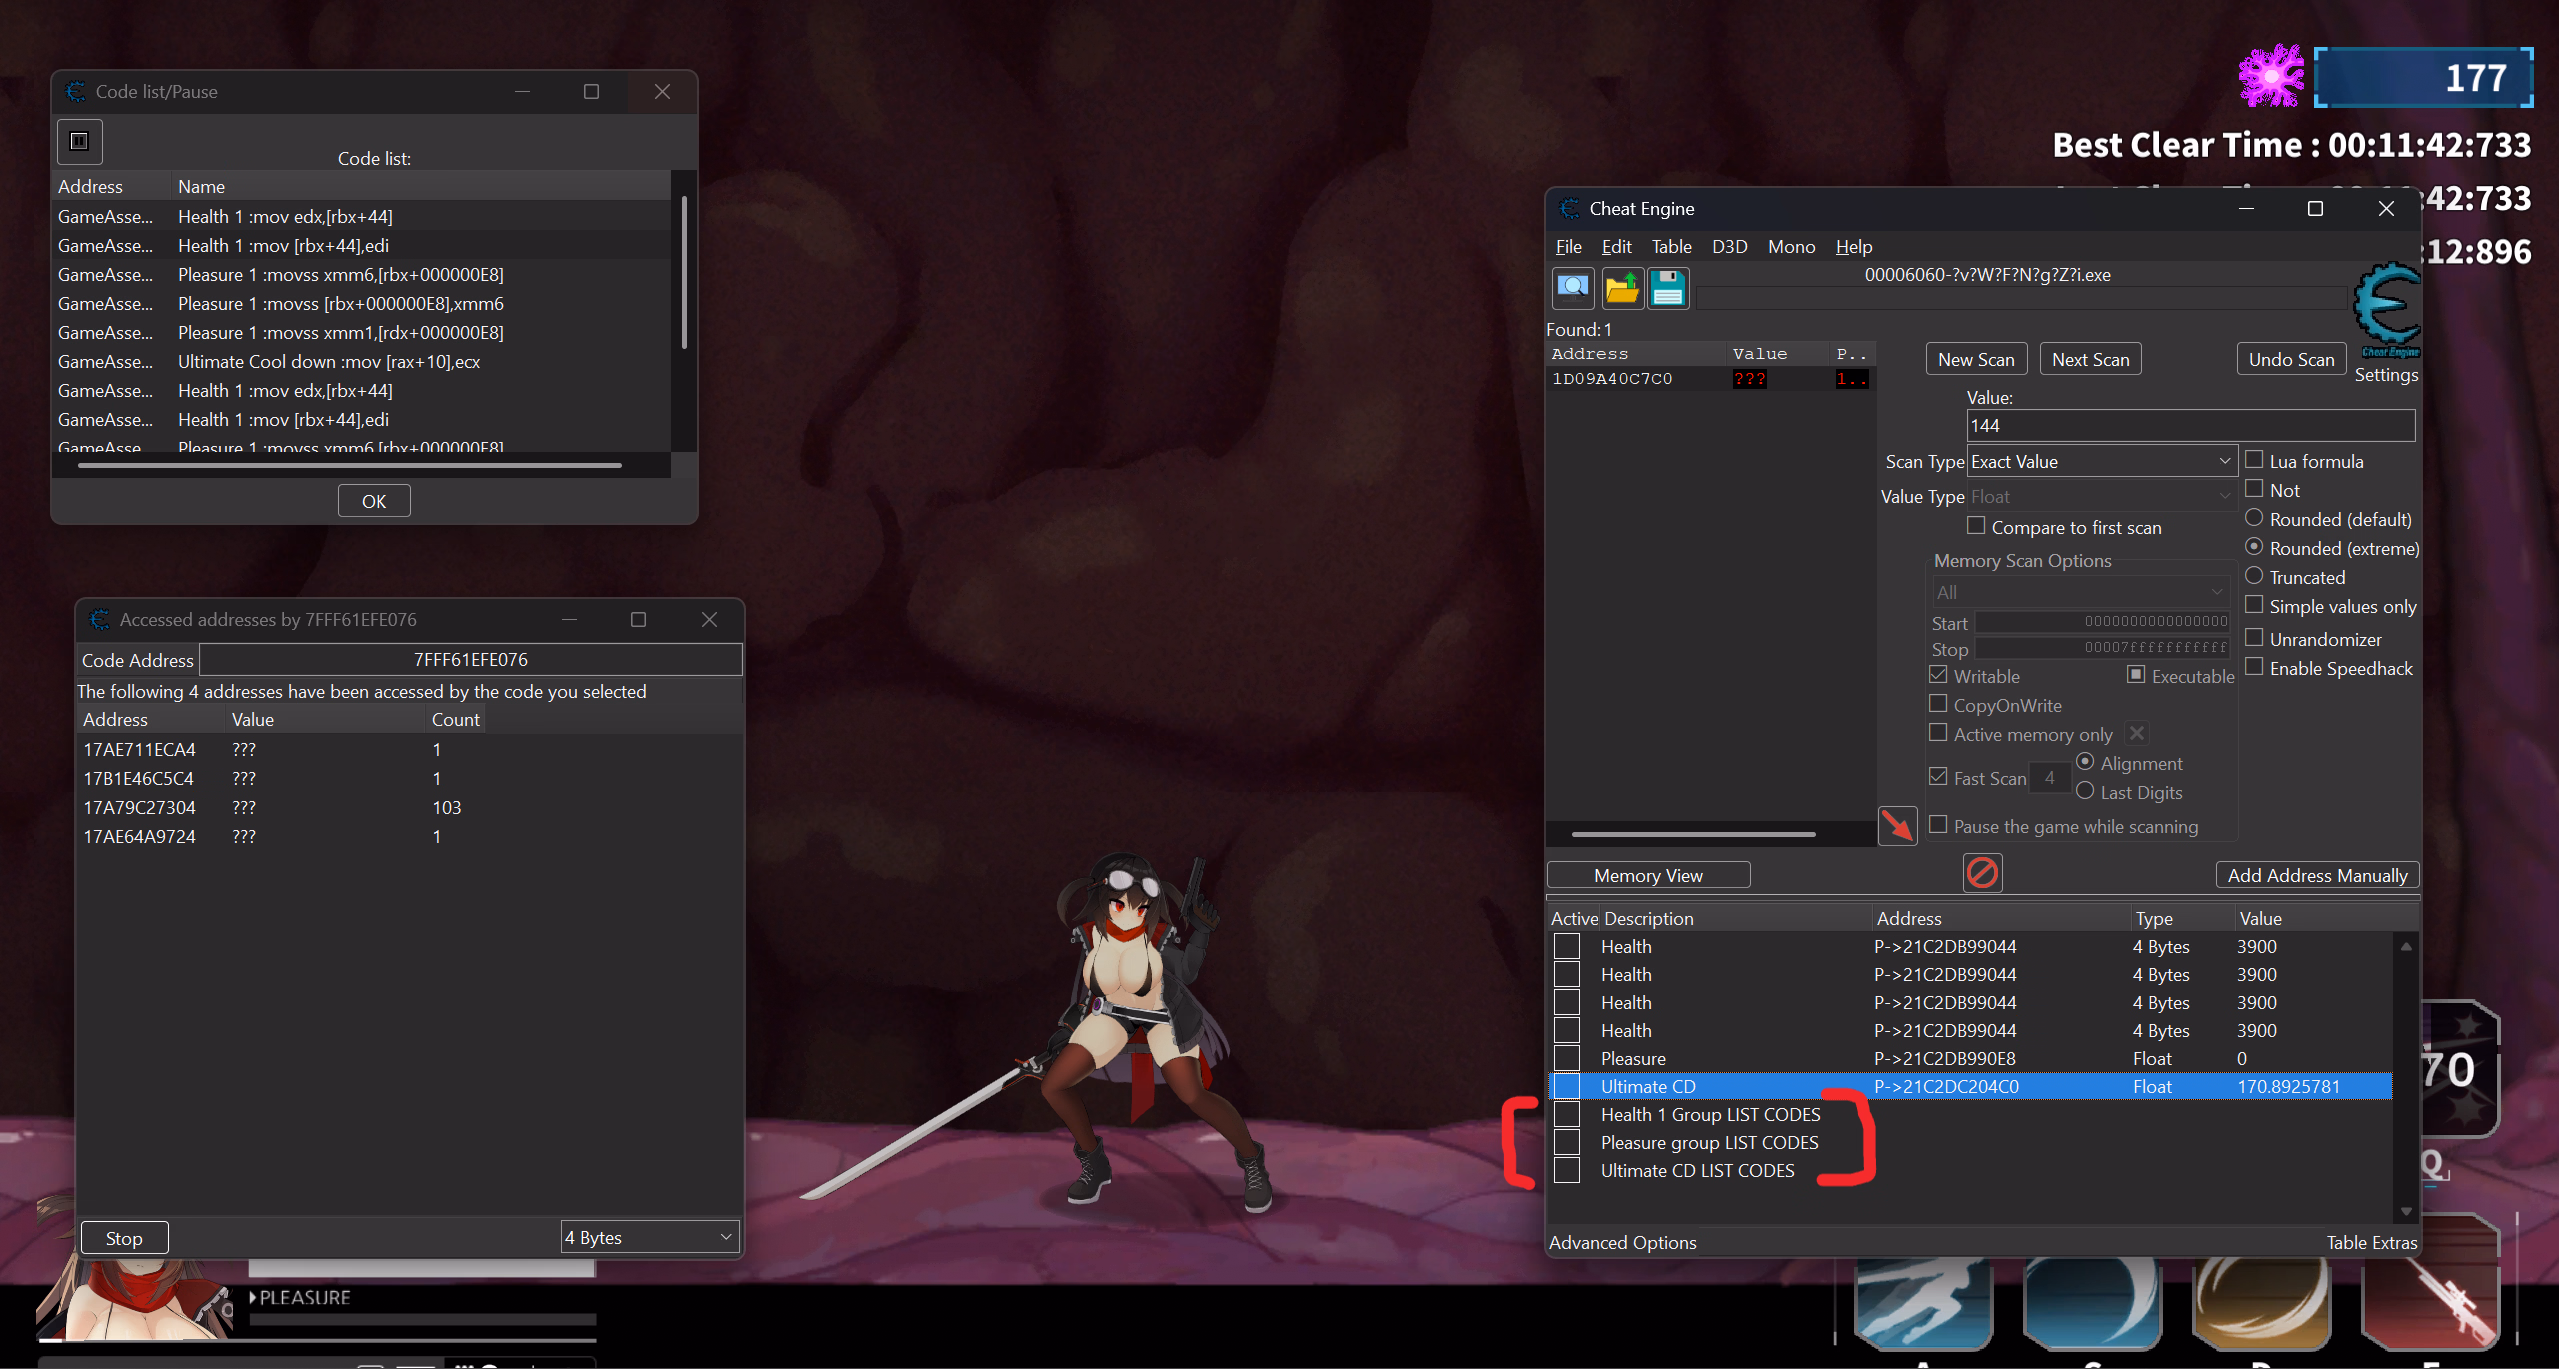Click skill icon with running figure

[1922, 1304]
